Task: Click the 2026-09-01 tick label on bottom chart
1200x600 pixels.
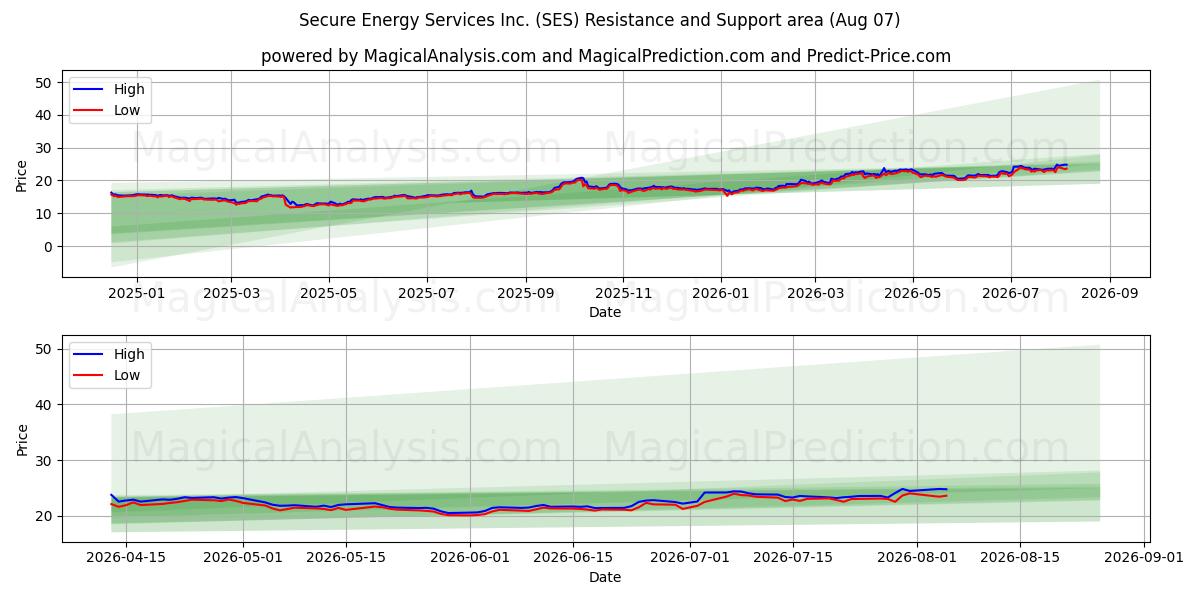Action: (1142, 558)
